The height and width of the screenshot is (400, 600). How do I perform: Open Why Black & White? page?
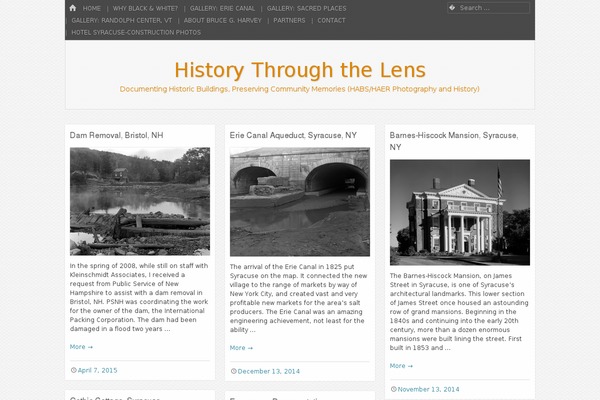[145, 8]
